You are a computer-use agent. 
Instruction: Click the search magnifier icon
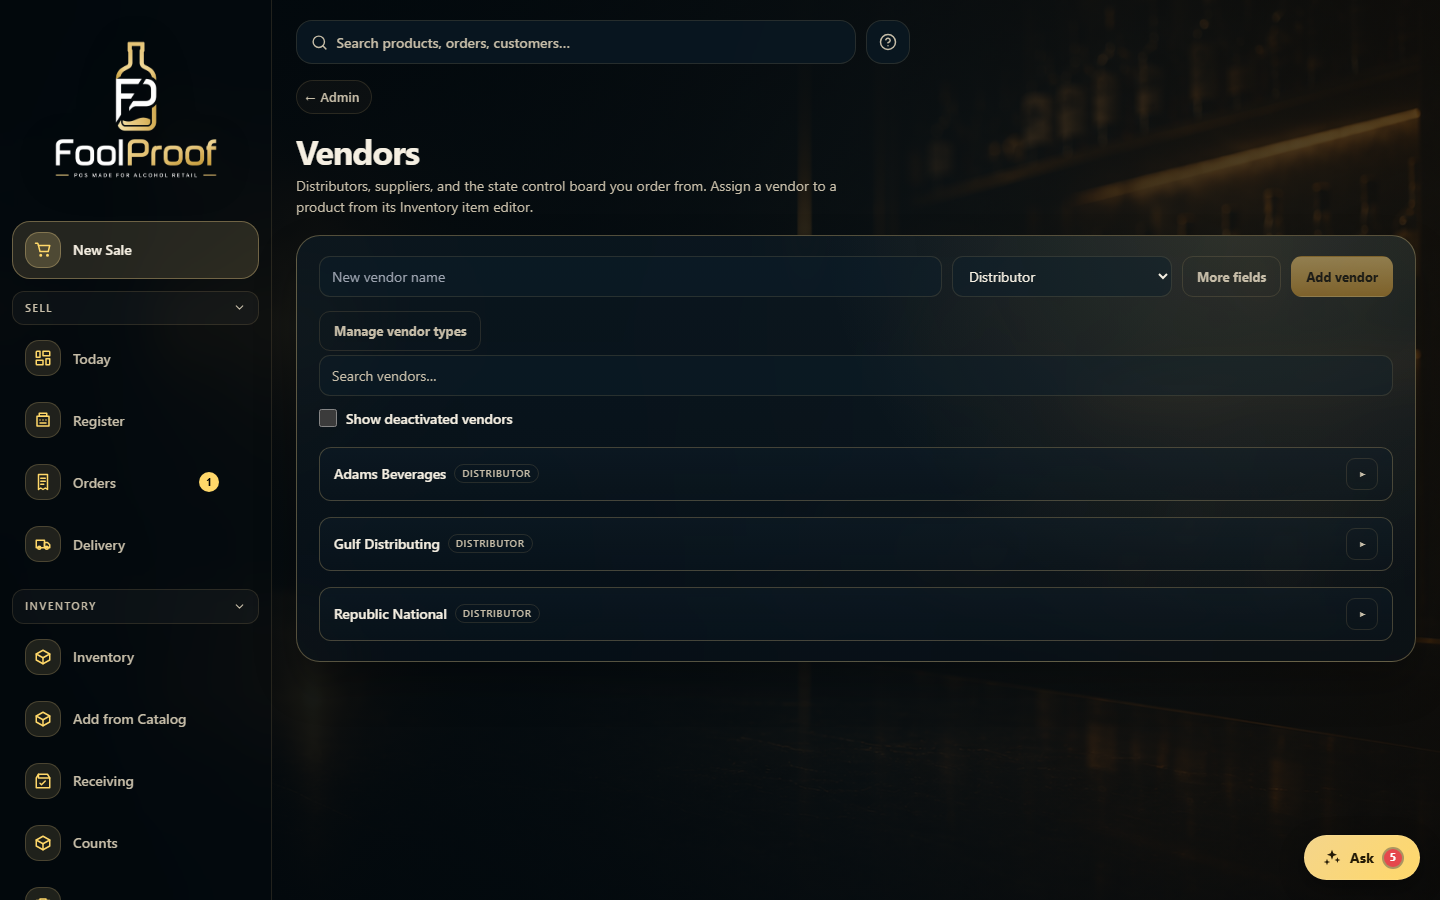(x=320, y=43)
